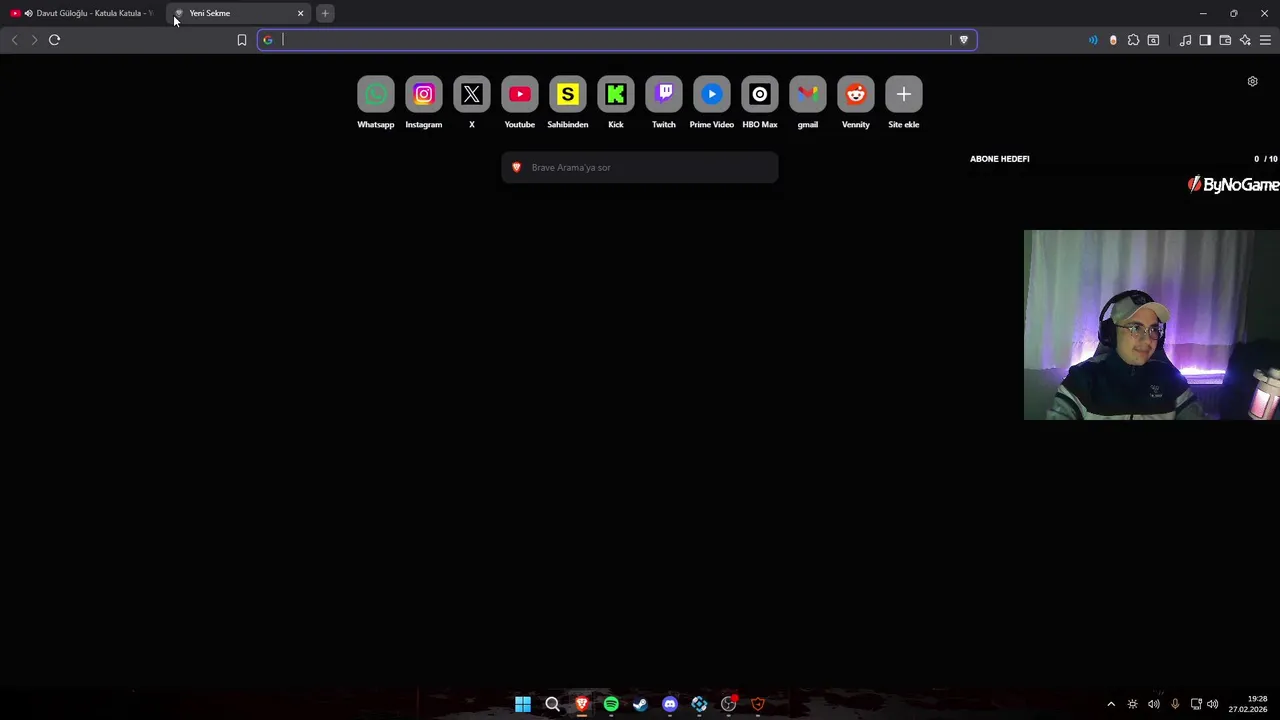The height and width of the screenshot is (720, 1280).
Task: Click the tab search window icon in toolbar
Action: (1153, 40)
